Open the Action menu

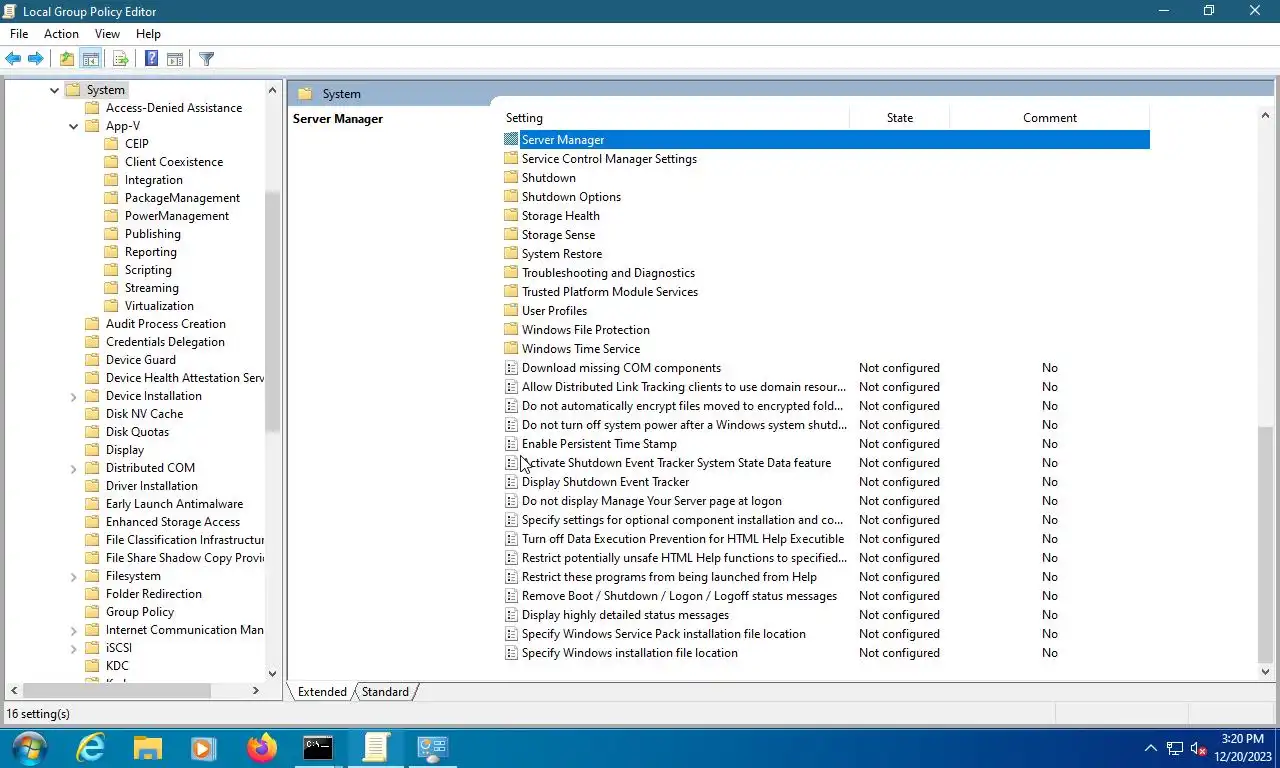pos(61,34)
